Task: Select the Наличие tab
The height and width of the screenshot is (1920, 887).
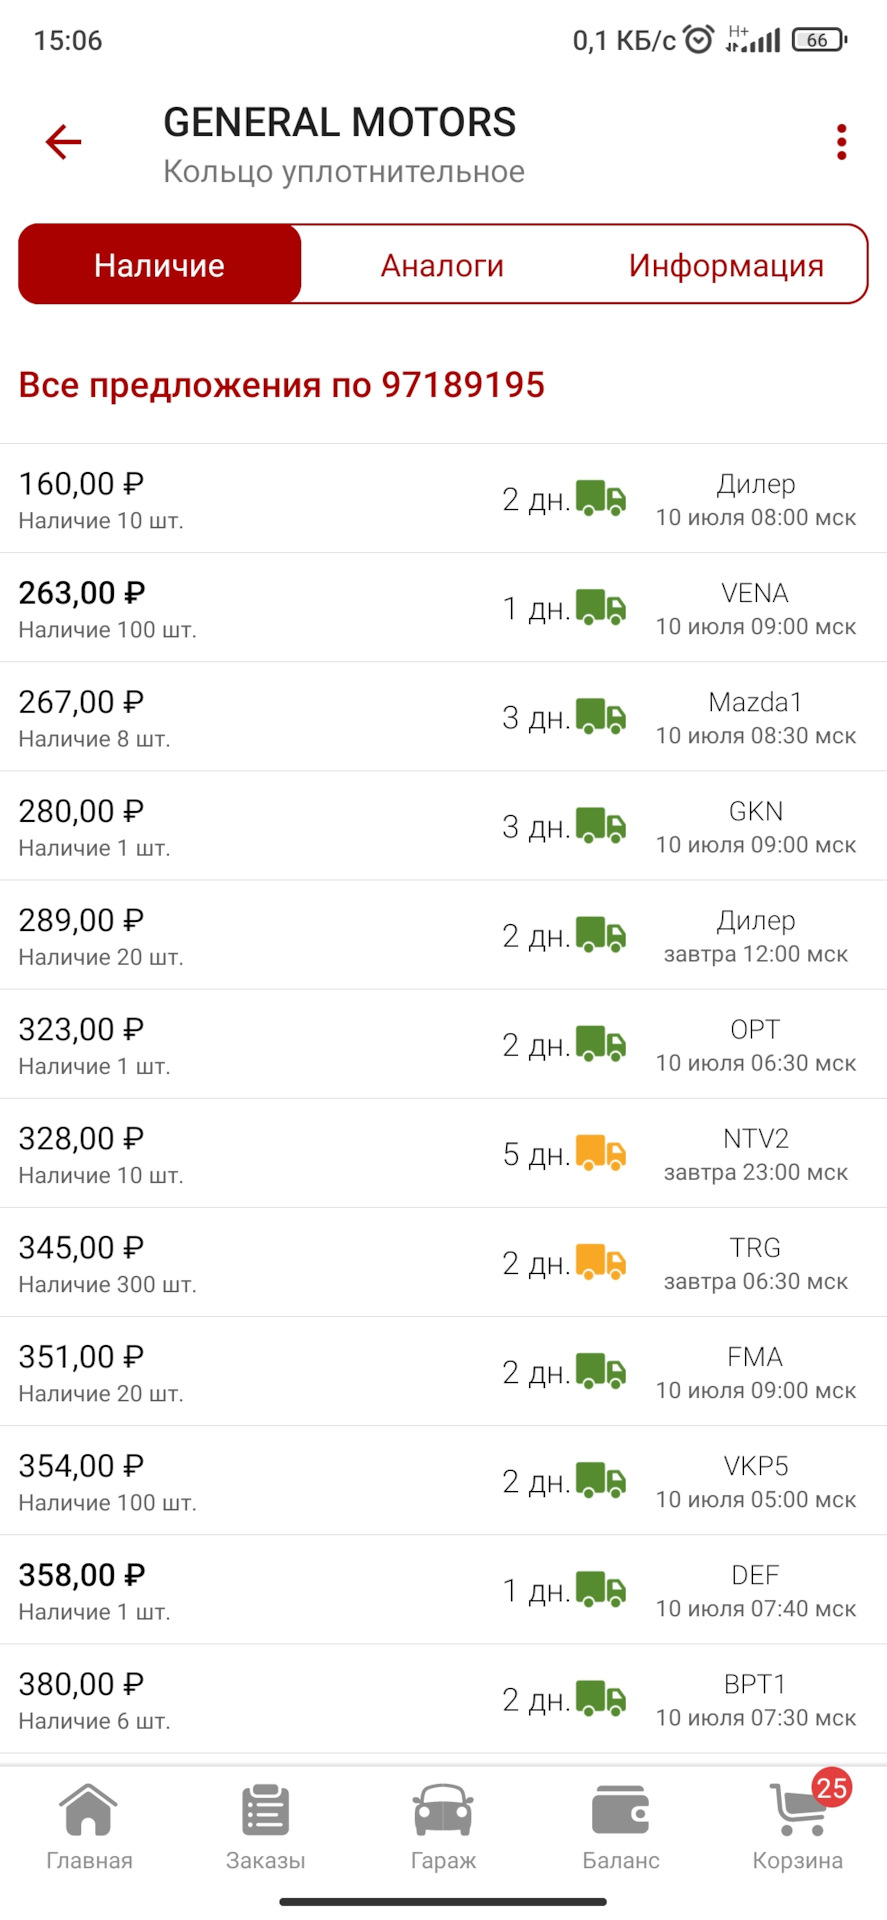Action: tap(160, 265)
